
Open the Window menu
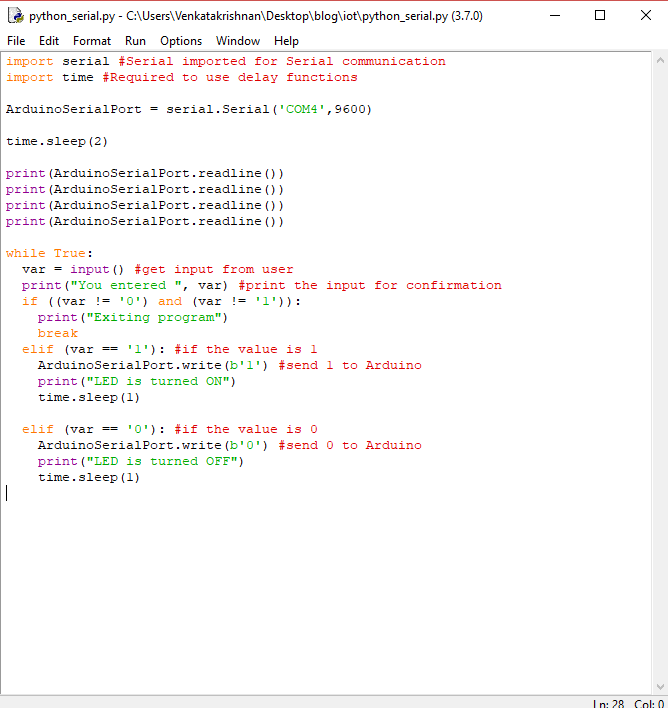click(x=238, y=41)
